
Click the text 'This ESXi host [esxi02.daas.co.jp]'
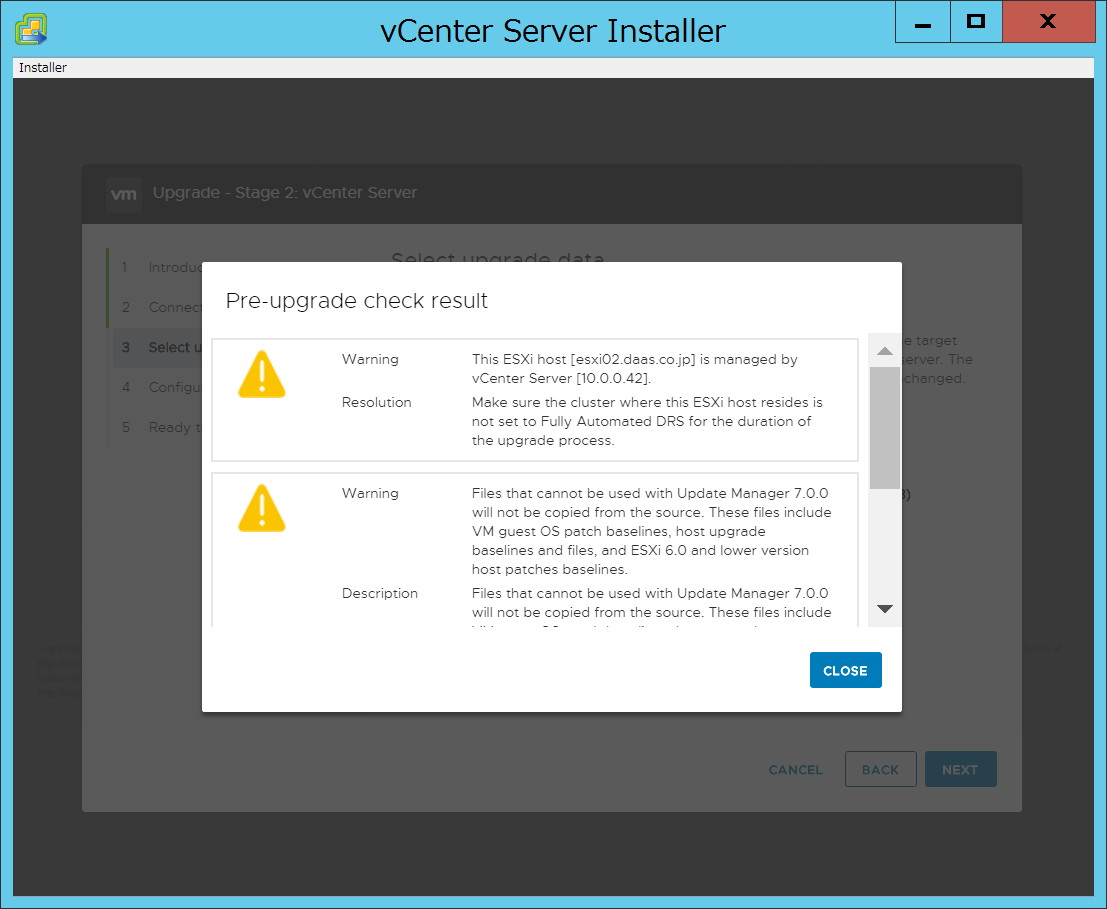coord(584,359)
